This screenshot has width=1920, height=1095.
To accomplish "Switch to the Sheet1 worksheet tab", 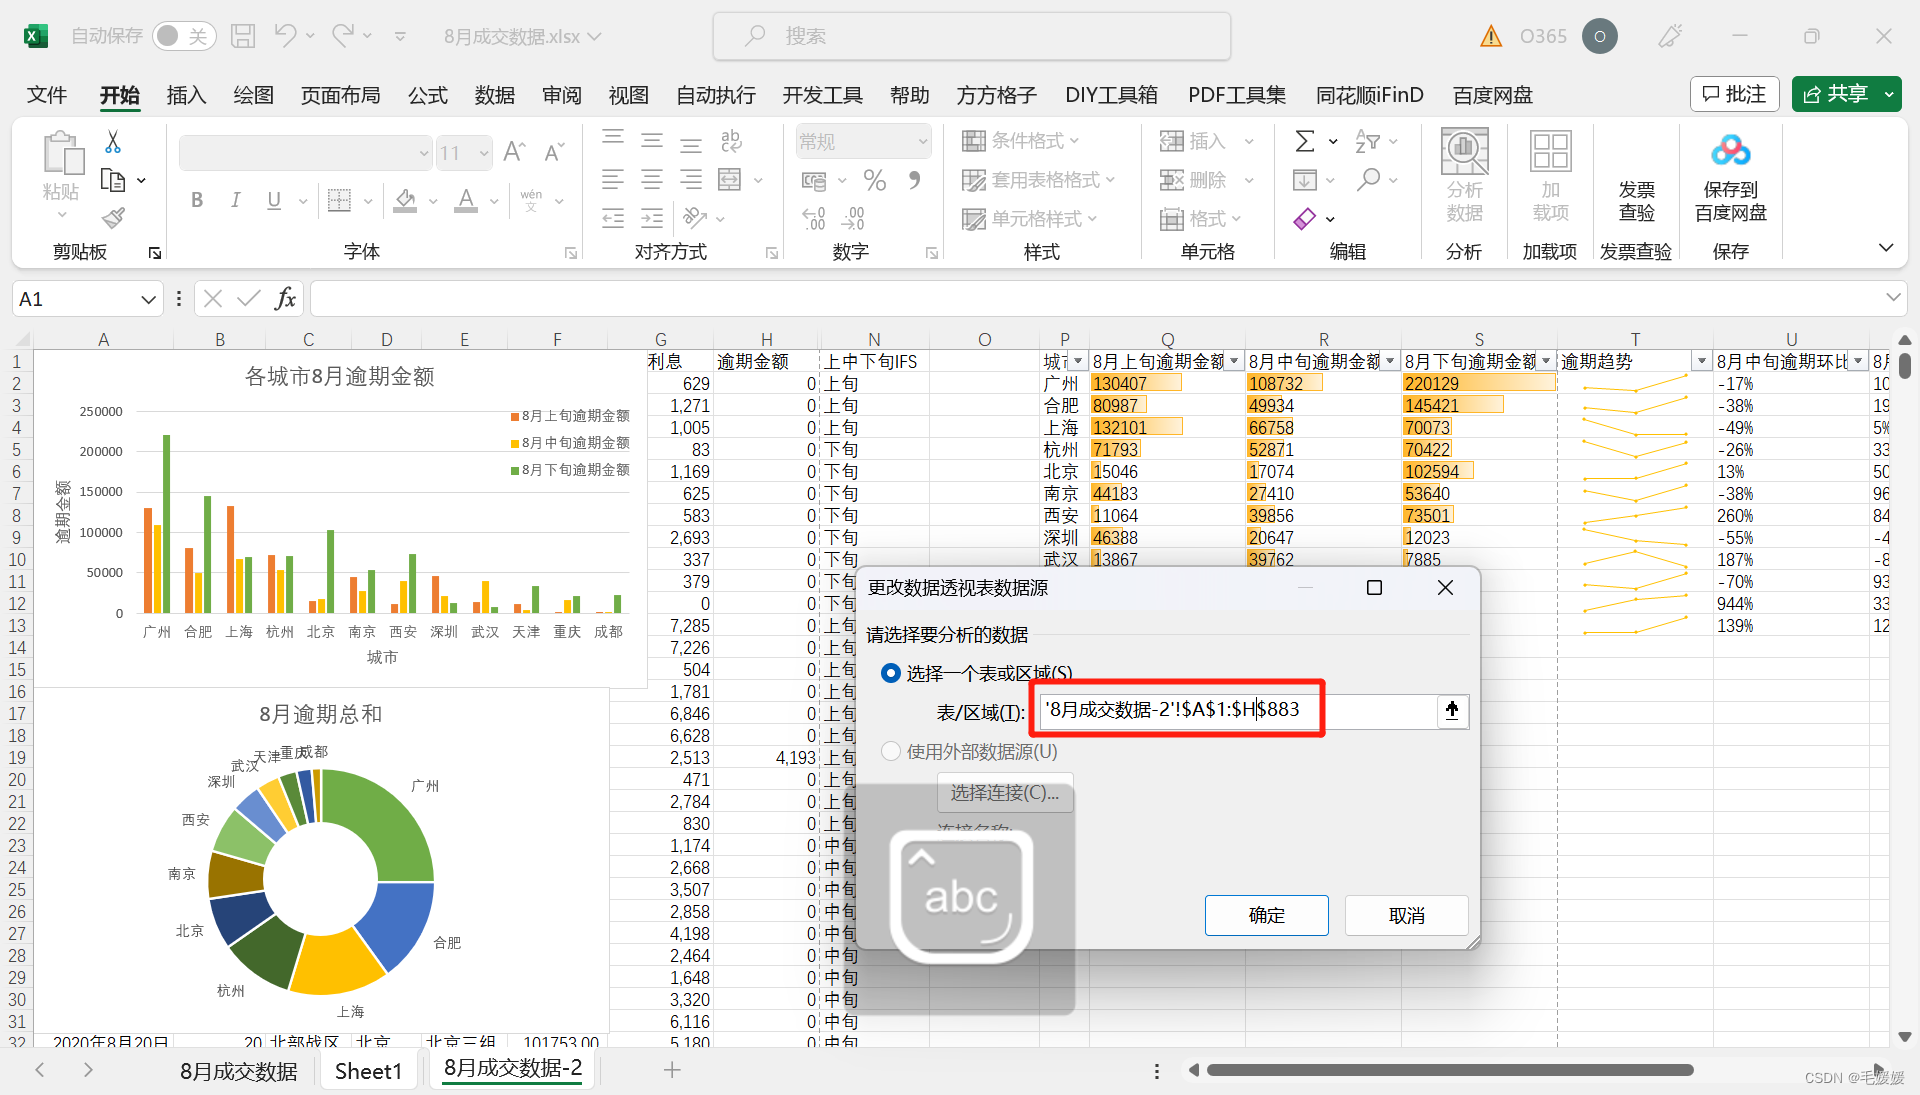I will pos(368,1071).
